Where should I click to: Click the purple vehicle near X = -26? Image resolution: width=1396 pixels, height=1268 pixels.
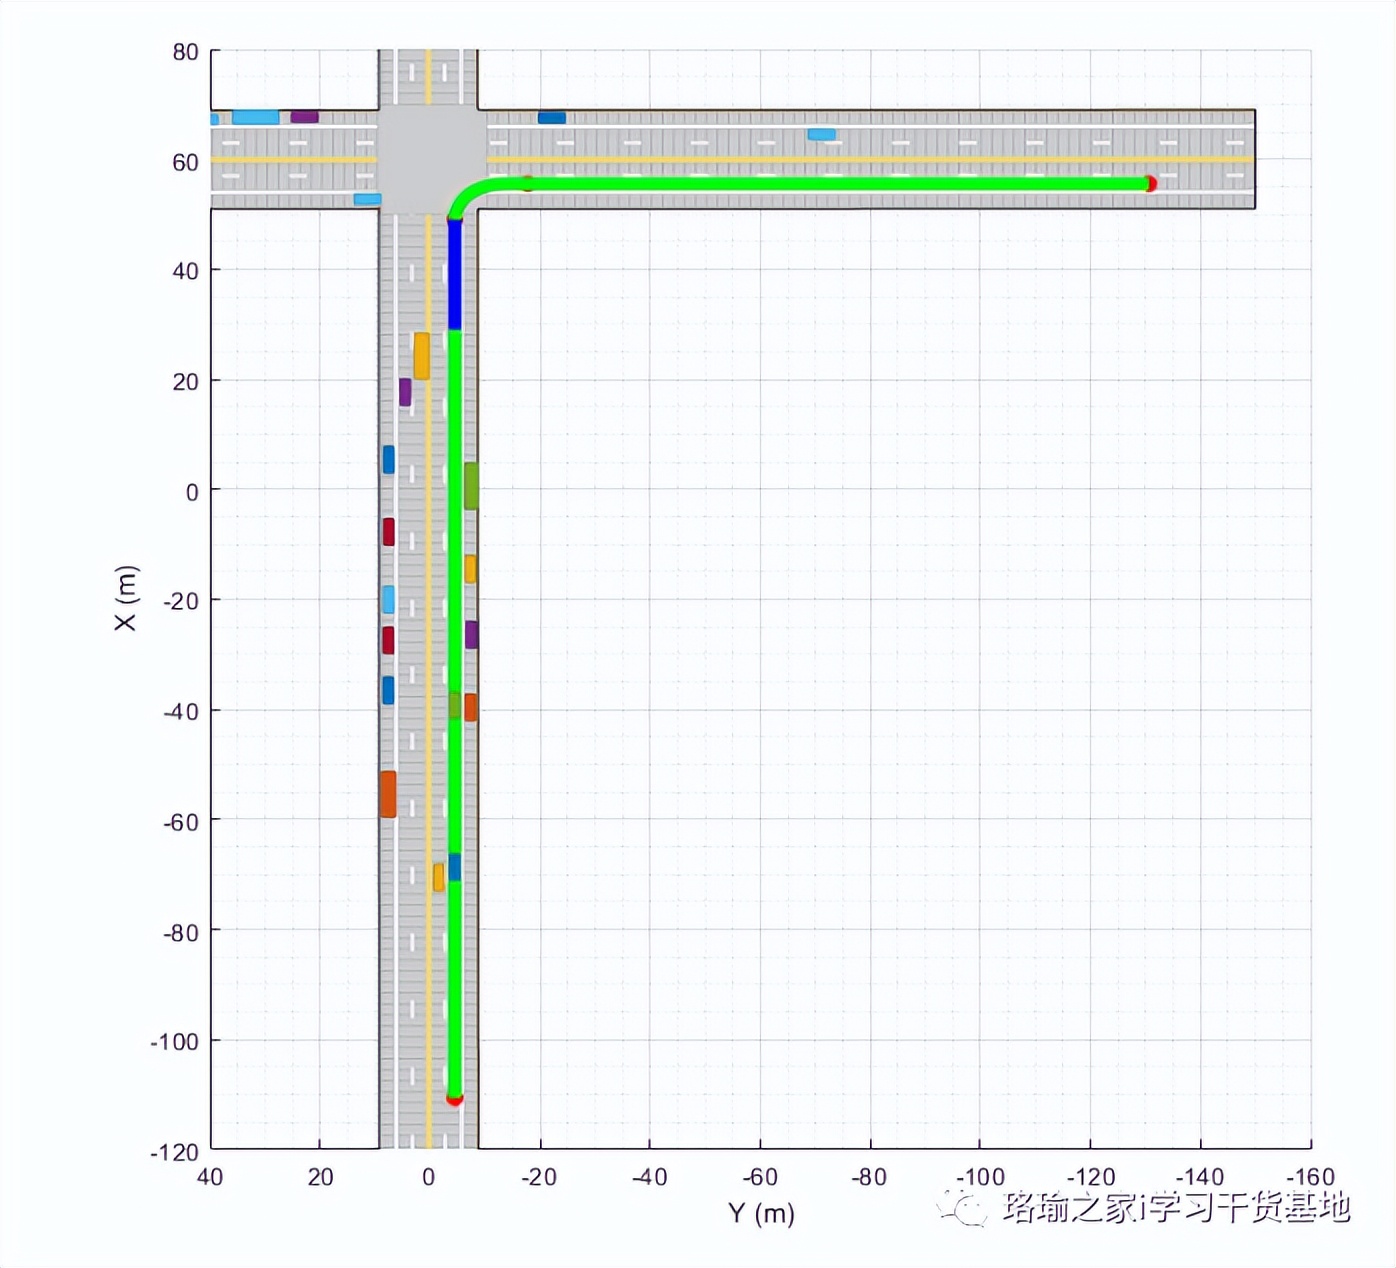point(471,634)
